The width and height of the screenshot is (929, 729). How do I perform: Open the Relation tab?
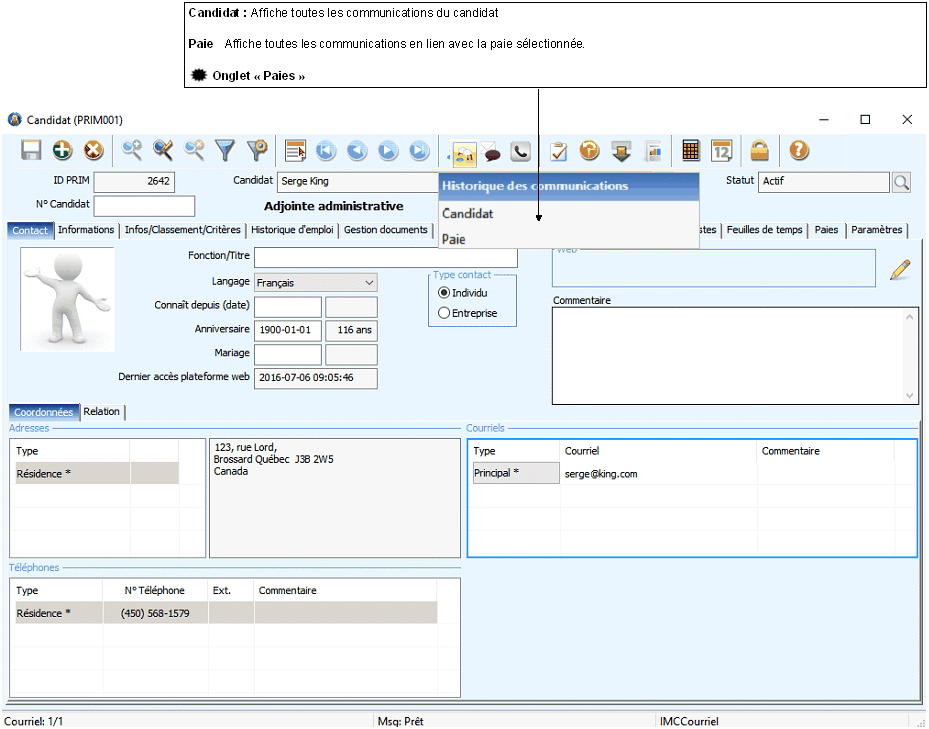click(102, 412)
